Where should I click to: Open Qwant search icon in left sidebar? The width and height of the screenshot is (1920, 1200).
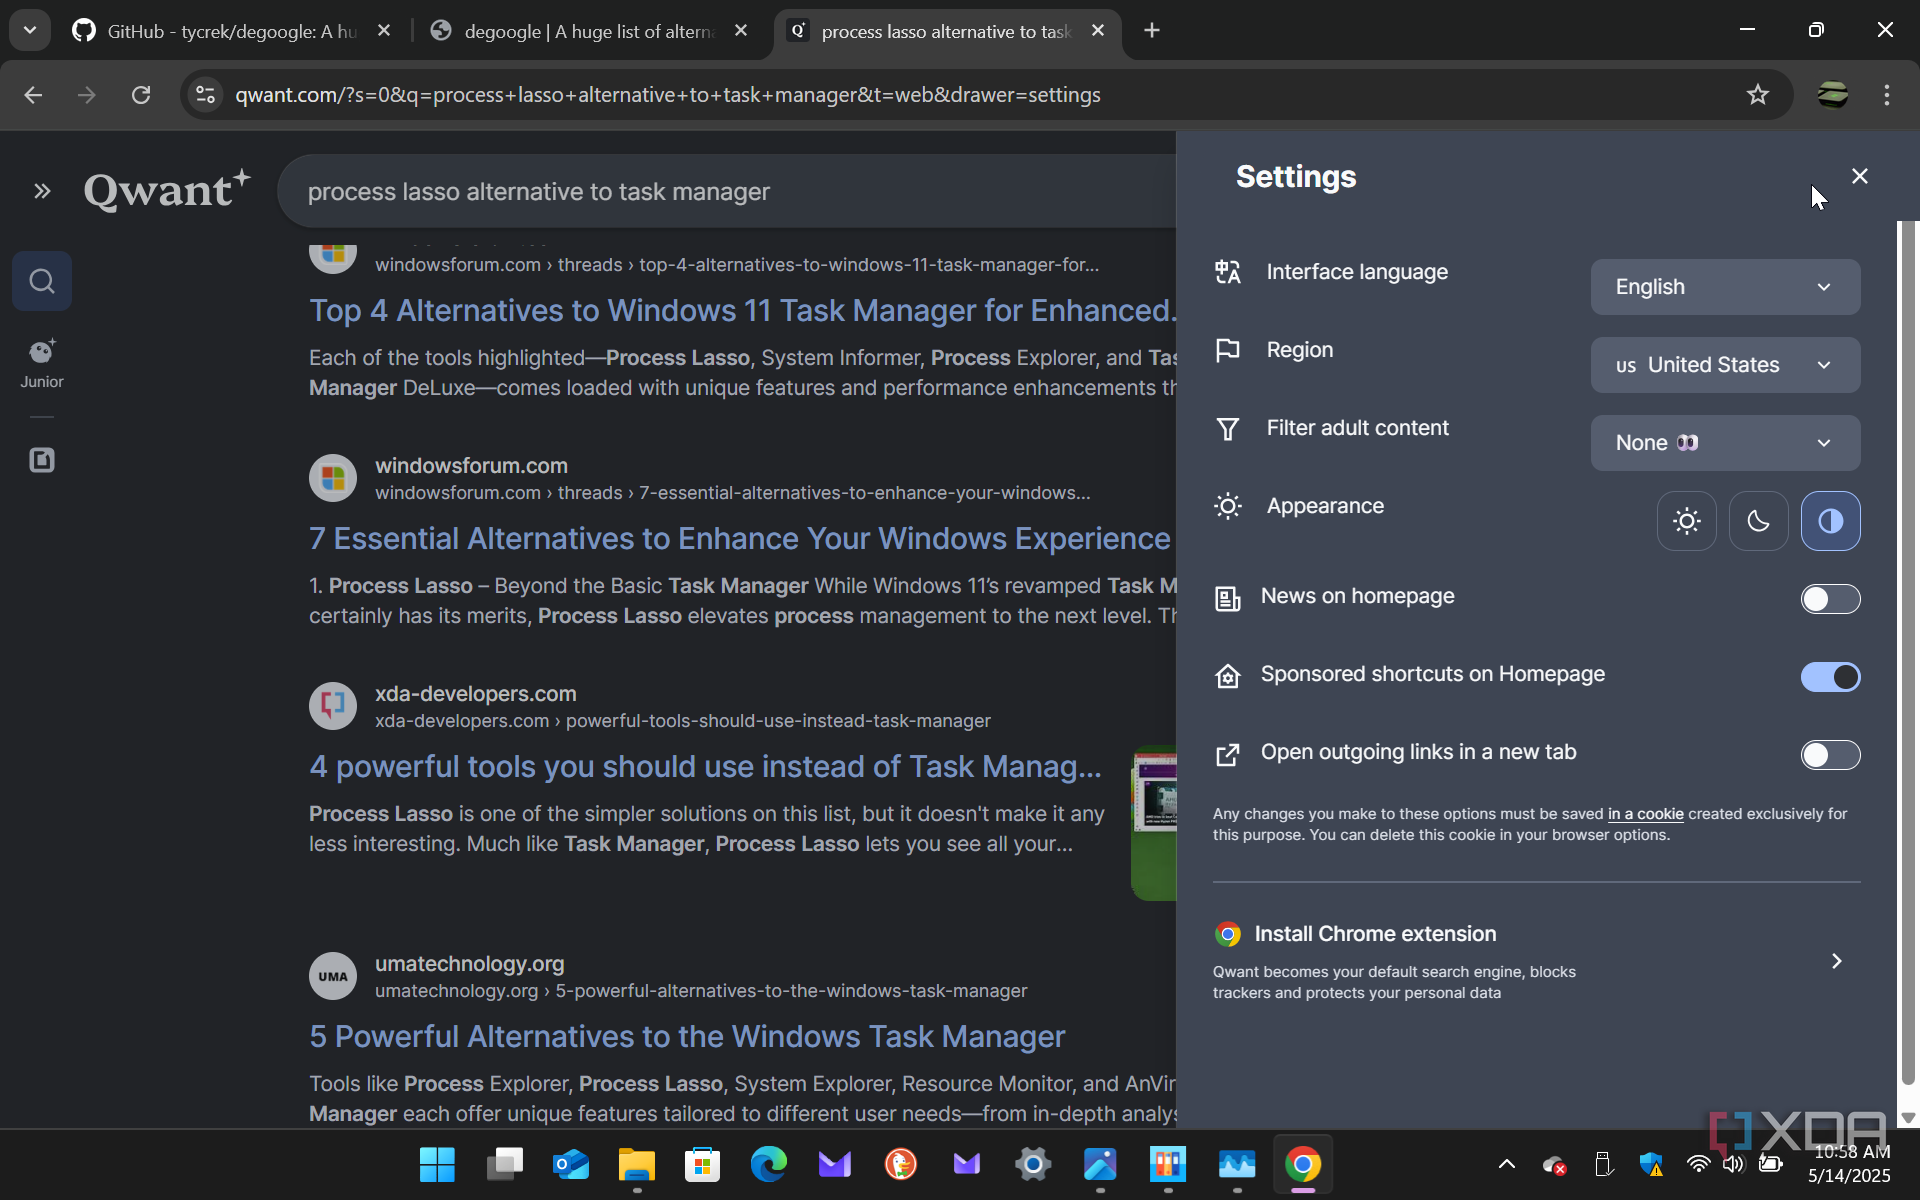pyautogui.click(x=42, y=281)
